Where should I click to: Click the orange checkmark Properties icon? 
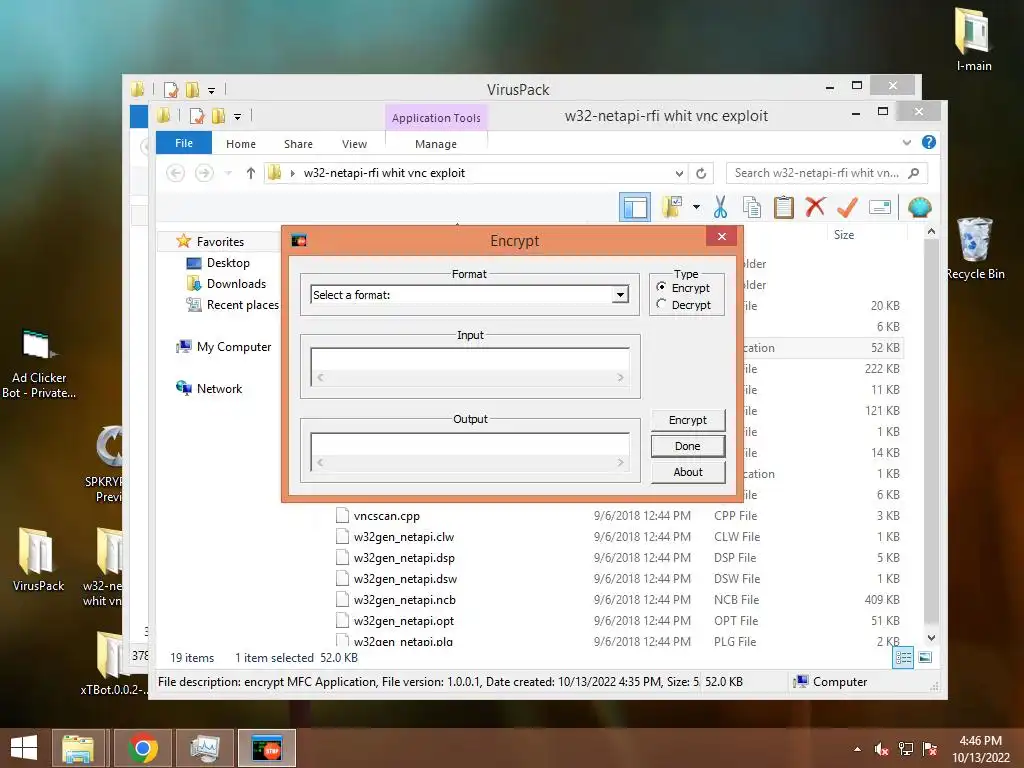847,207
